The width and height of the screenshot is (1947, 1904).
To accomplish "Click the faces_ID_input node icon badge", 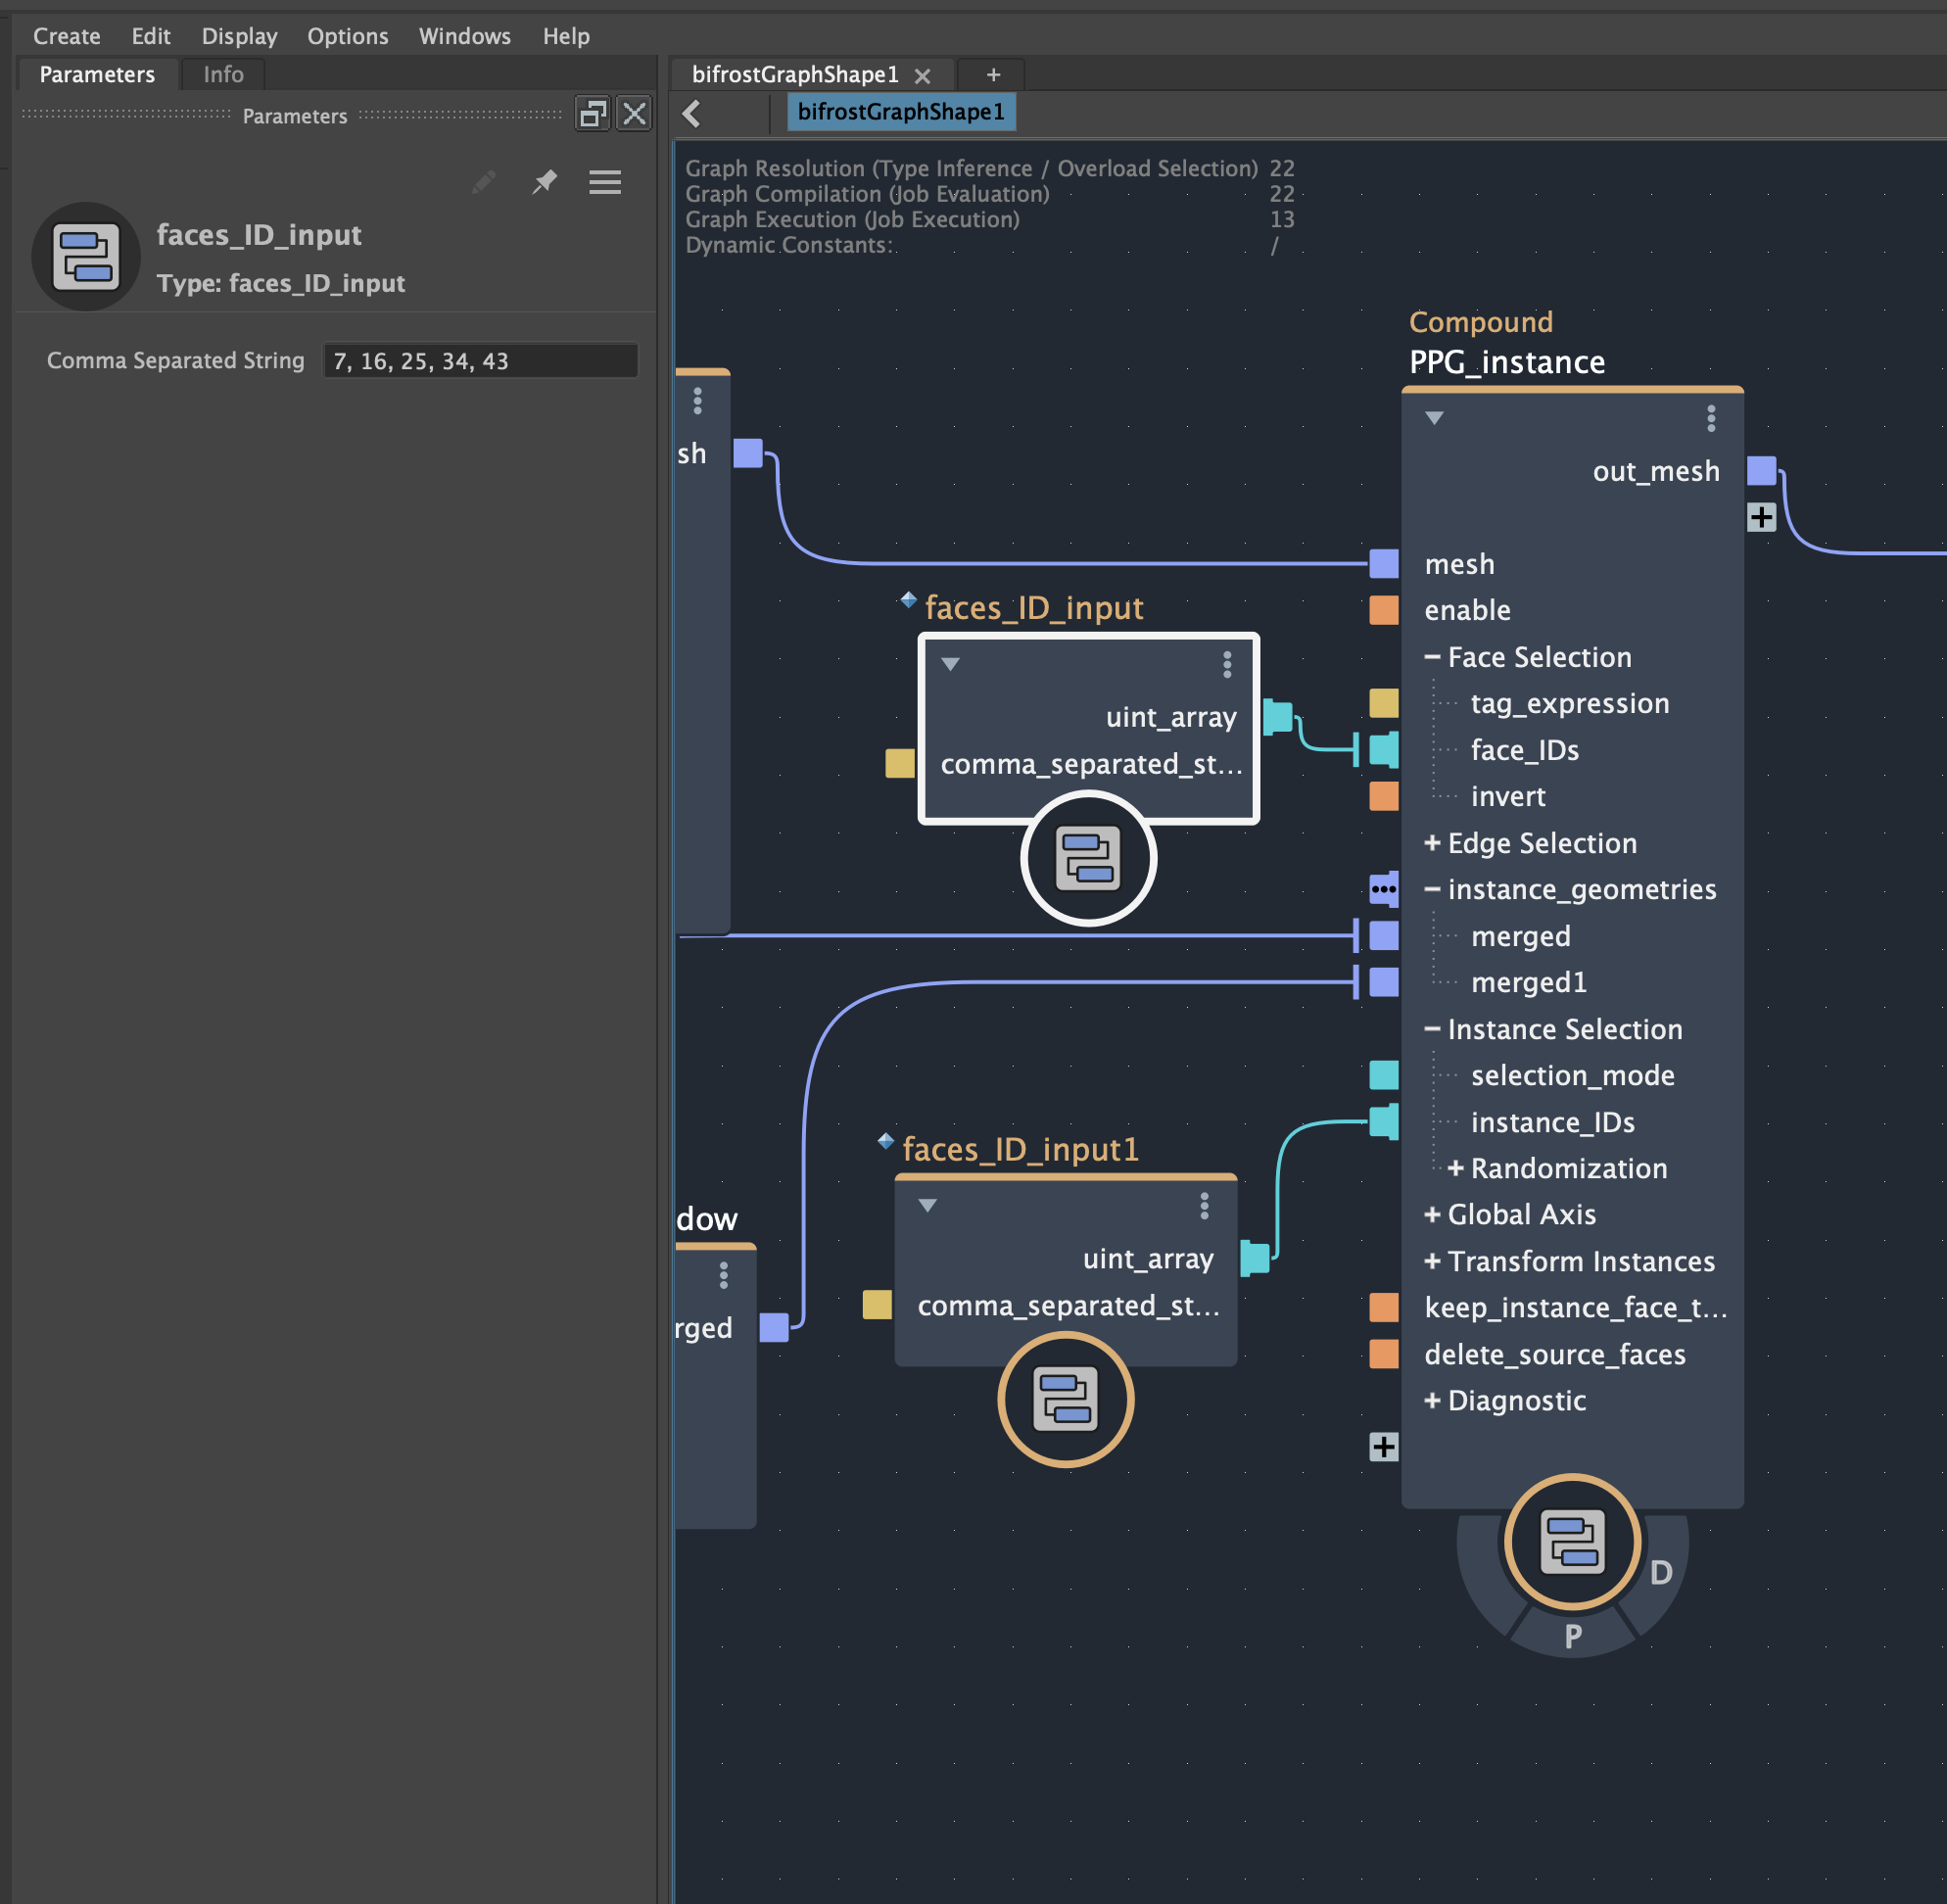I will click(1088, 860).
